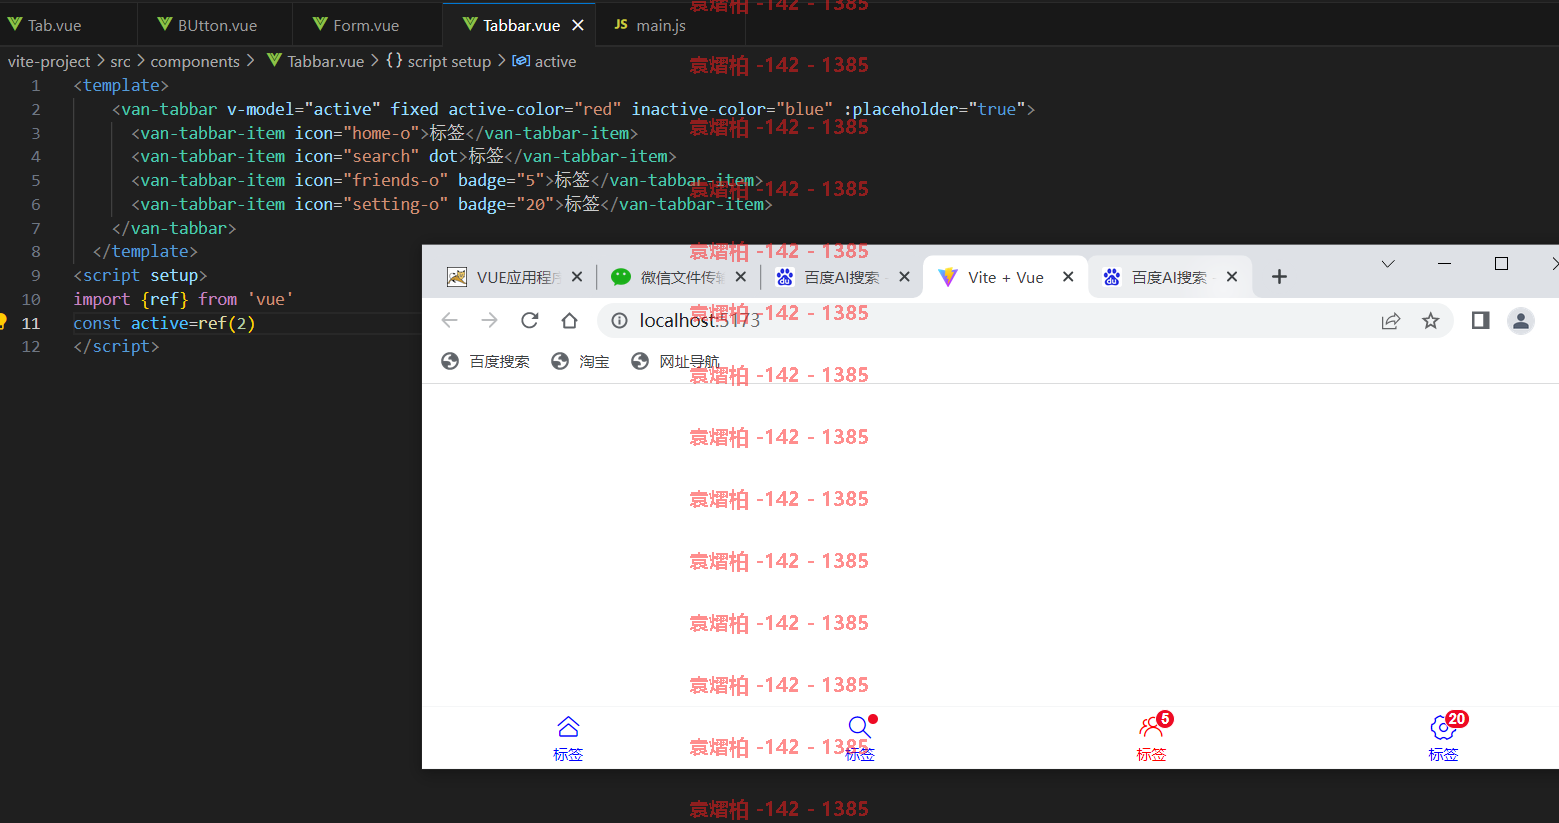Select the settings tabbar item with badge 20
The height and width of the screenshot is (823, 1559).
point(1443,739)
